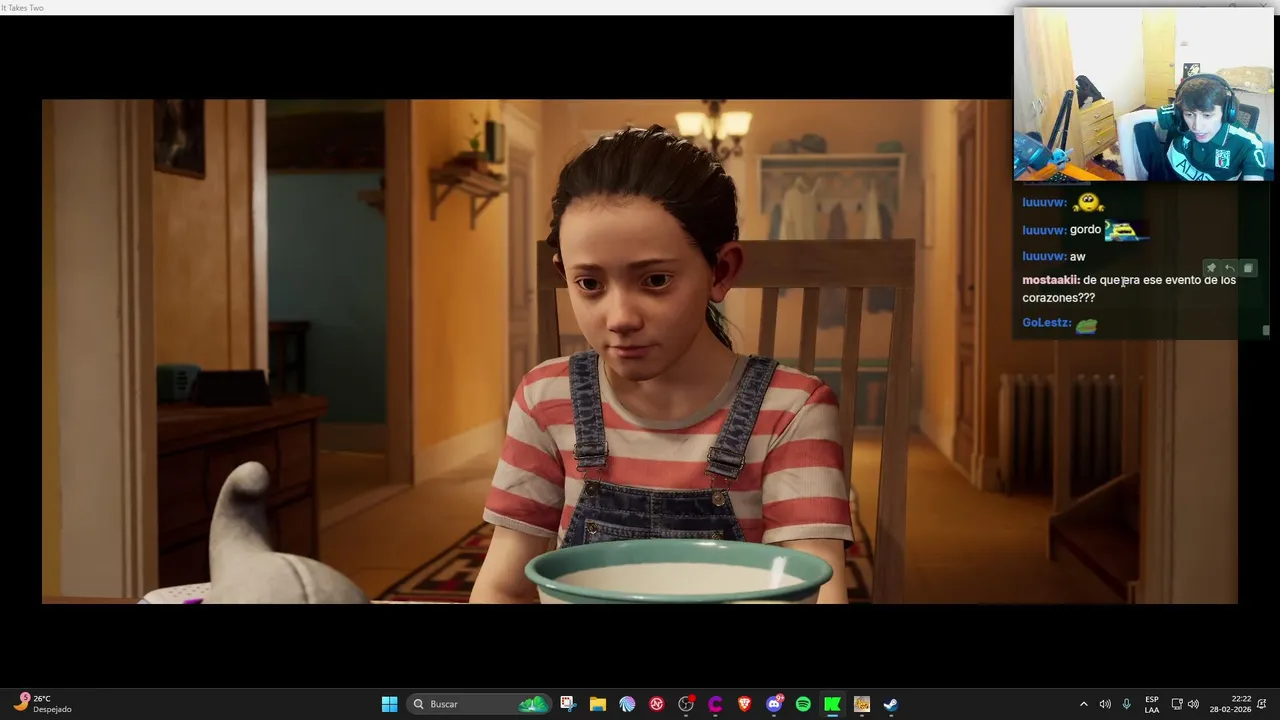1280x720 pixels.
Task: Open the first speaker tray icon
Action: [1105, 704]
